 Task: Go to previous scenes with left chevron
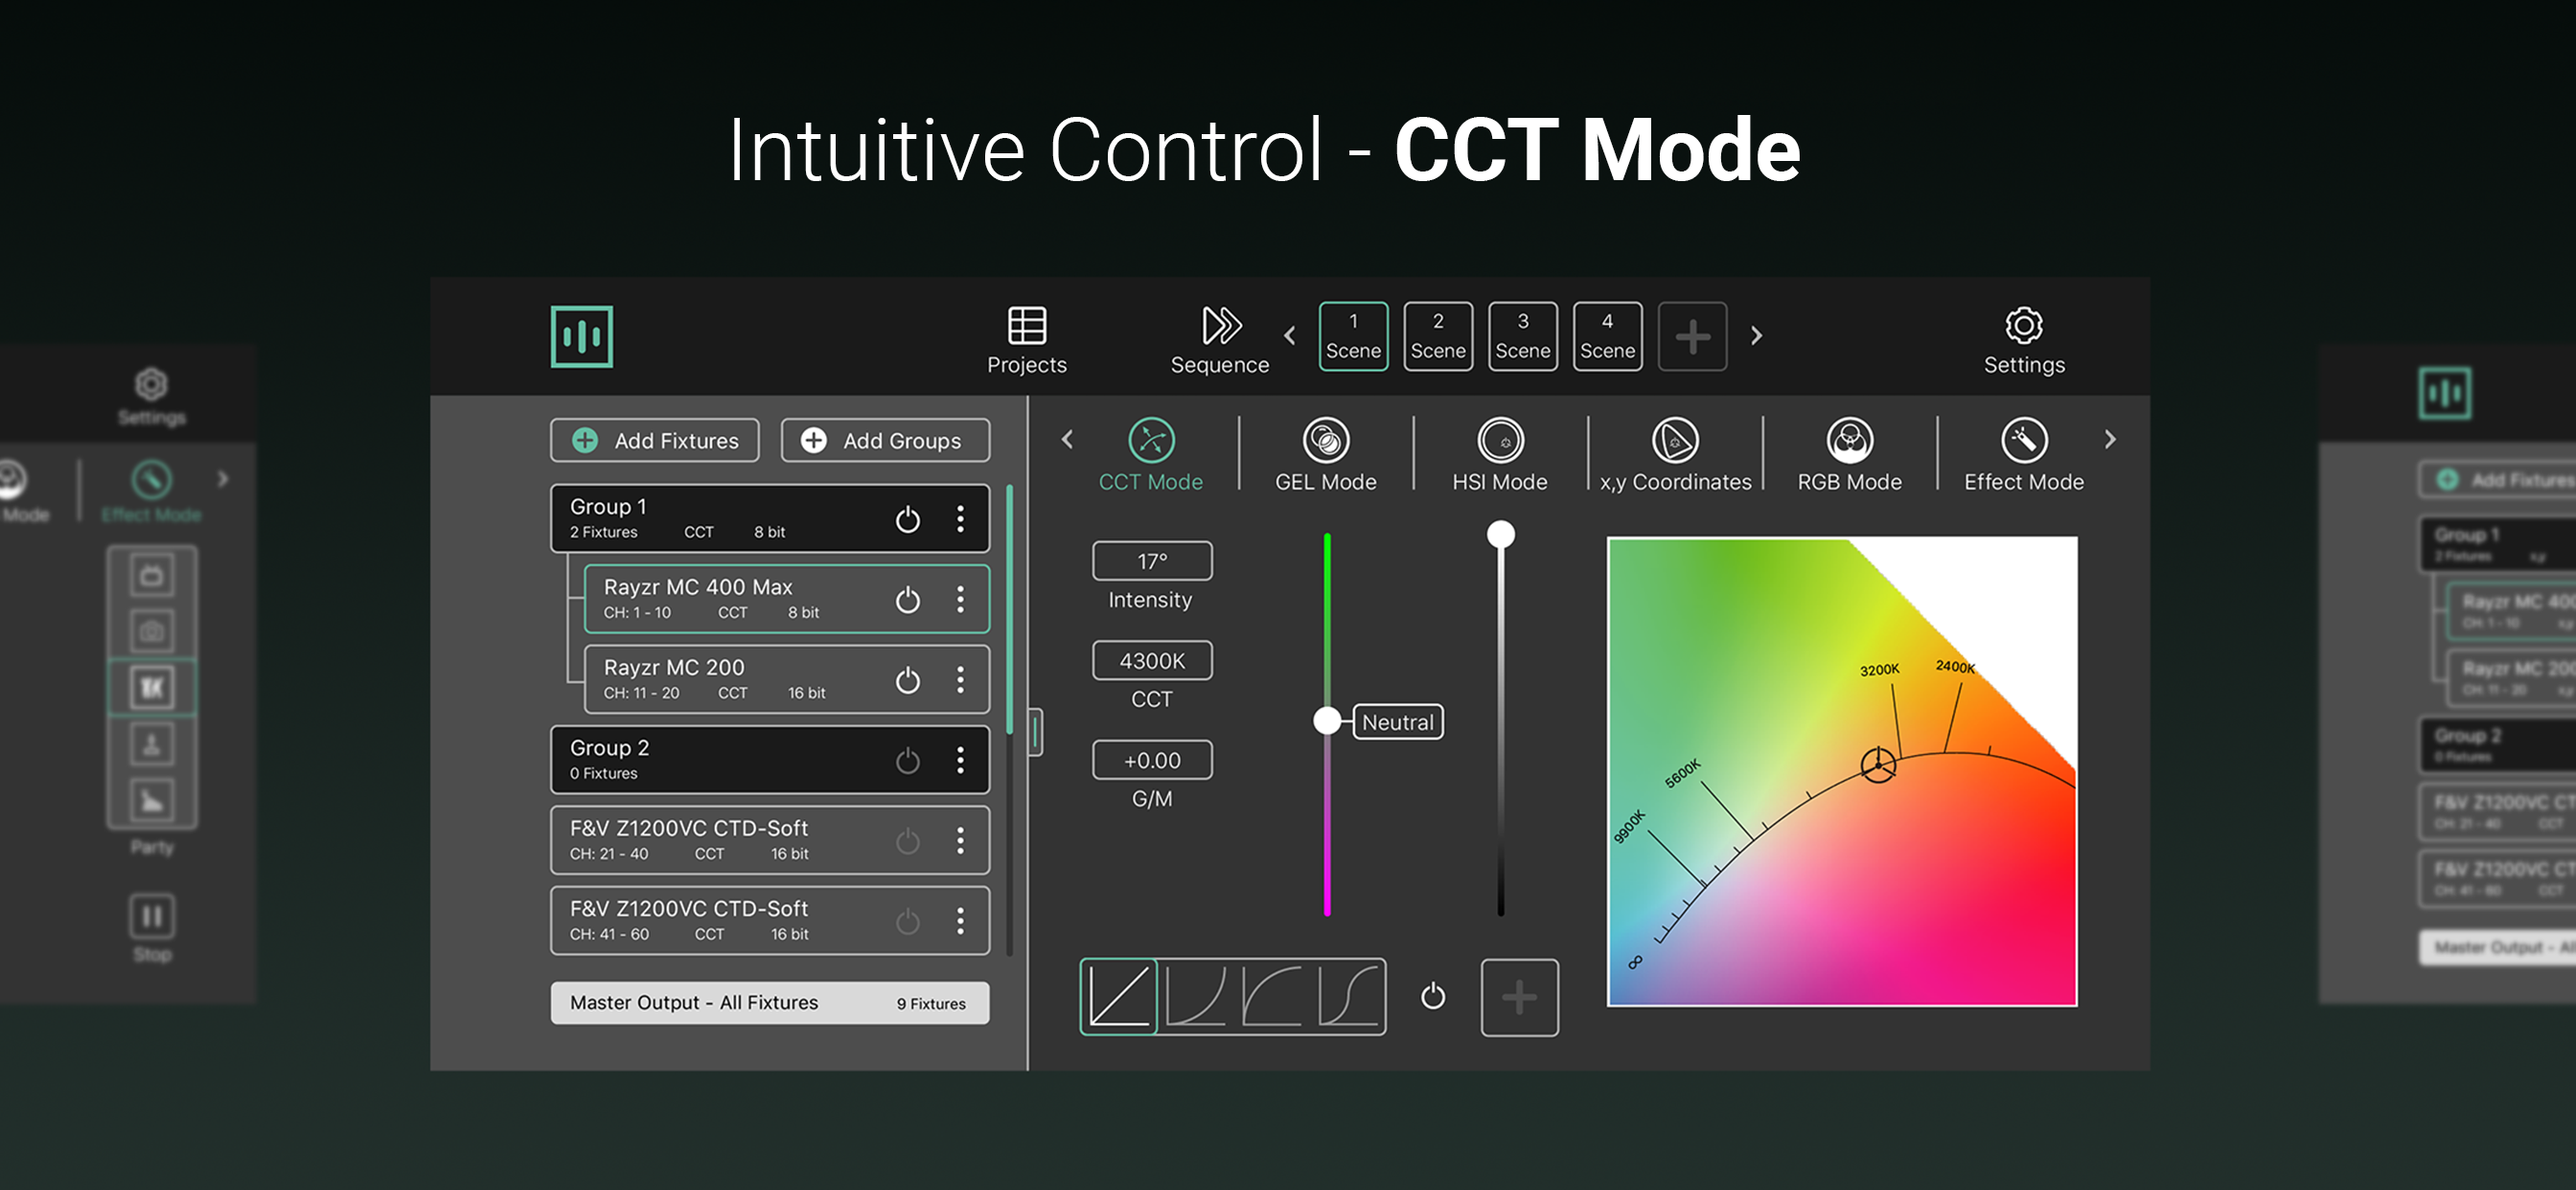[x=1290, y=336]
